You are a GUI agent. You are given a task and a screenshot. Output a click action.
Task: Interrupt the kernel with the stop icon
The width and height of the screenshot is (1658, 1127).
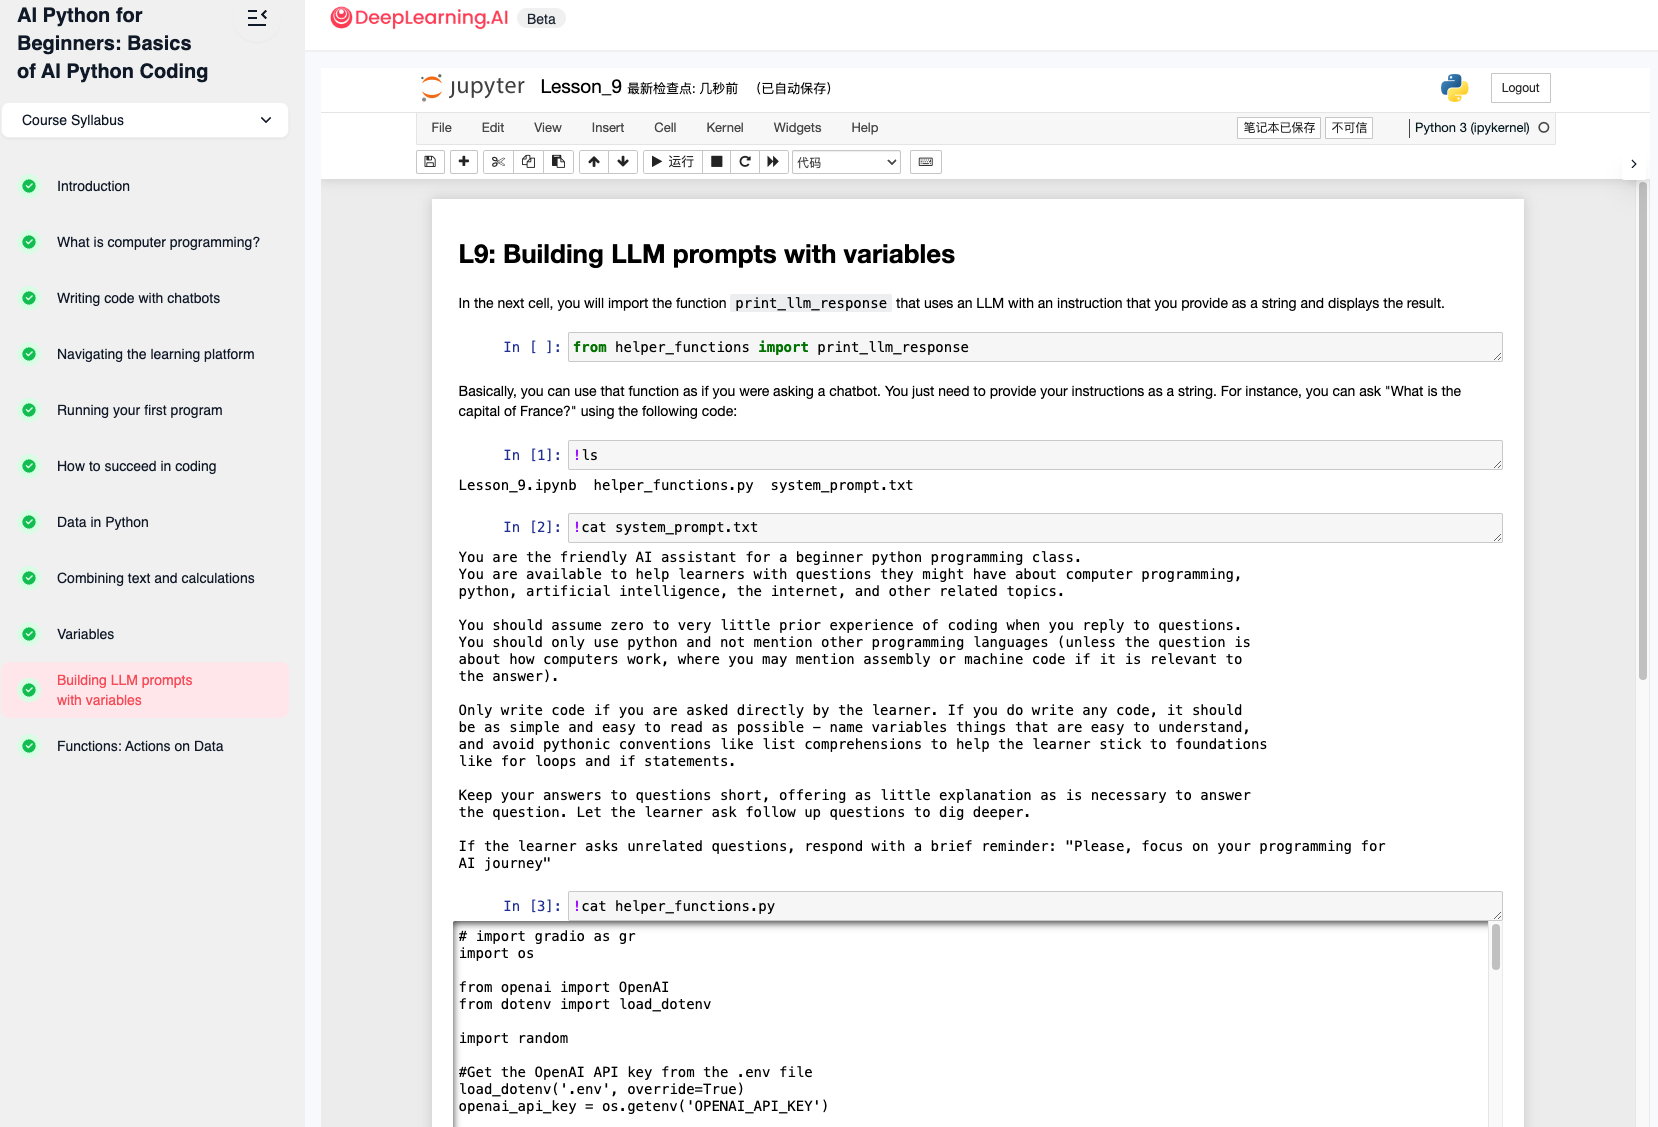(x=716, y=162)
